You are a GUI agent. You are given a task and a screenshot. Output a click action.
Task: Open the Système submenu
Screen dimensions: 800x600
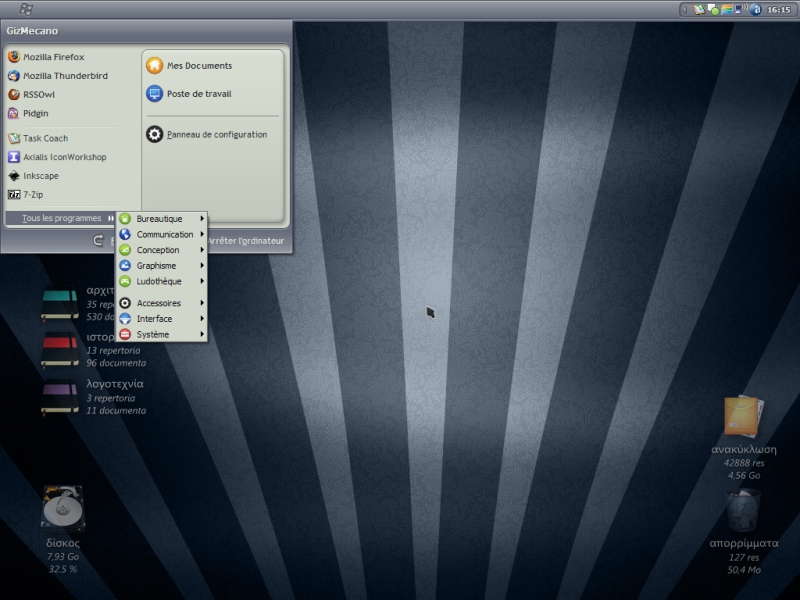point(162,334)
